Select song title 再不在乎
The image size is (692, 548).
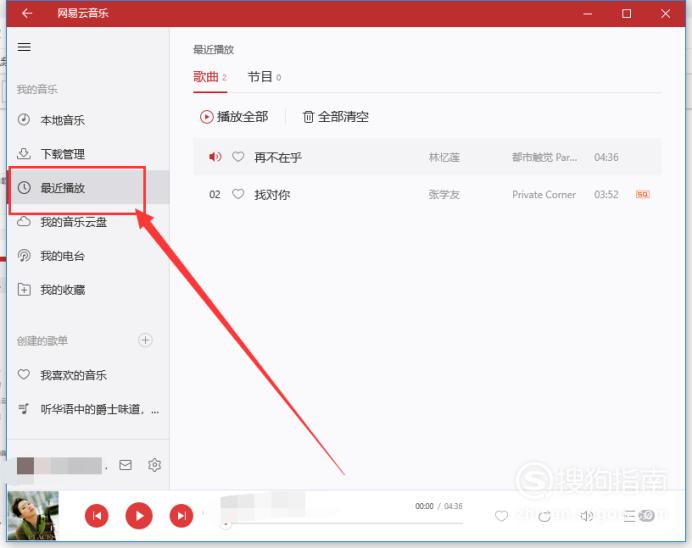pos(278,158)
